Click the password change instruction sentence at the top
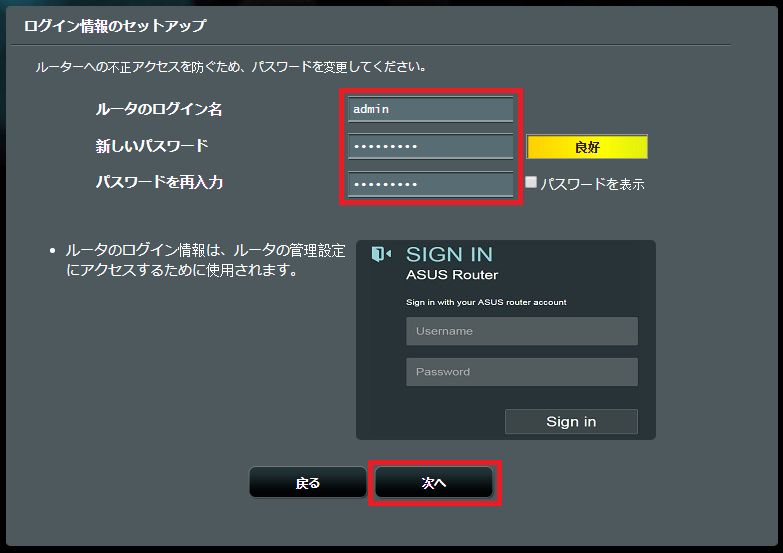The width and height of the screenshot is (783, 553). click(x=231, y=66)
